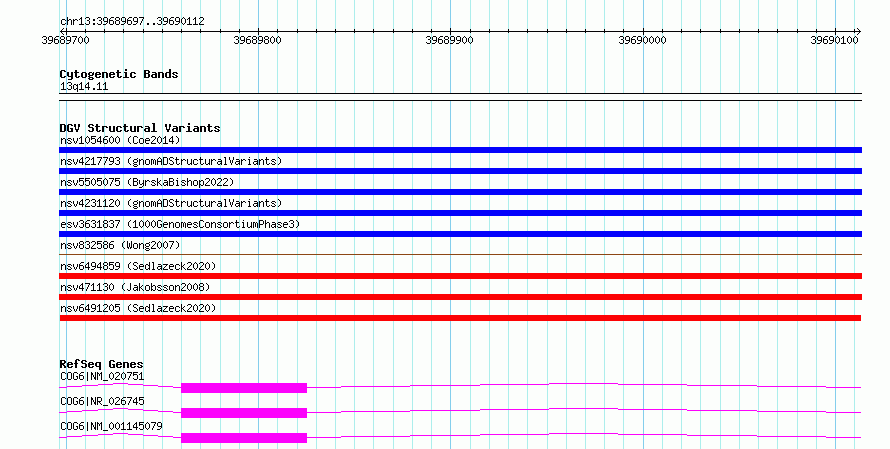890x449 pixels.
Task: Click the nsv4231120 gnomADStructuralVariants label
Action: 171,203
